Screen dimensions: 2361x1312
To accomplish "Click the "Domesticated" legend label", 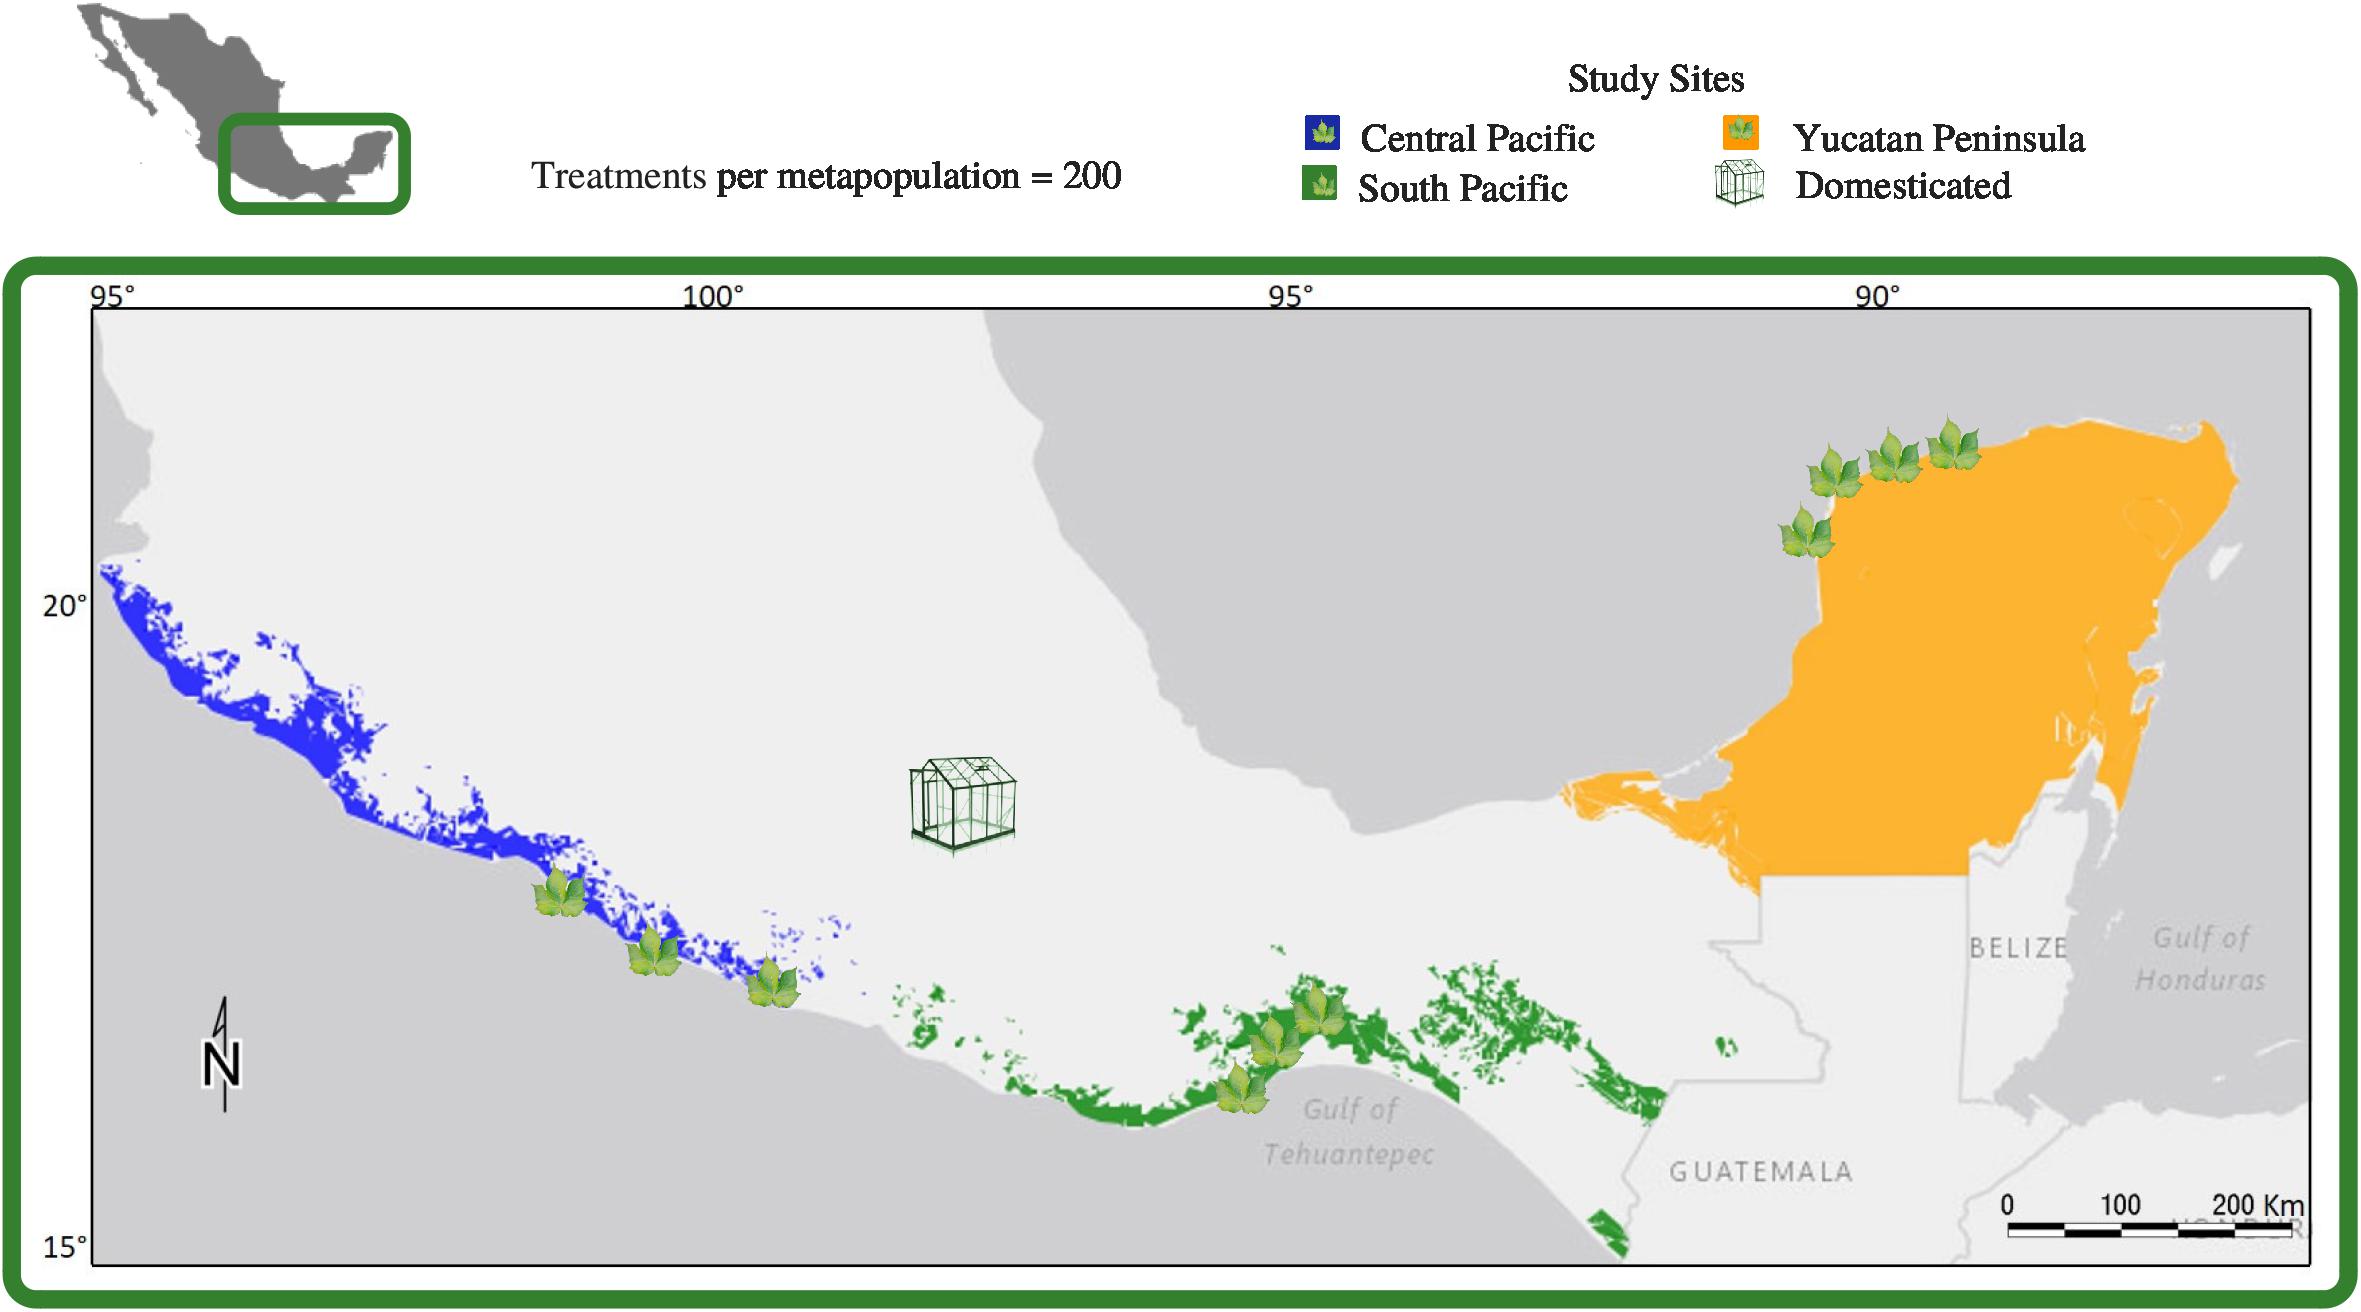I will pyautogui.click(x=1902, y=186).
